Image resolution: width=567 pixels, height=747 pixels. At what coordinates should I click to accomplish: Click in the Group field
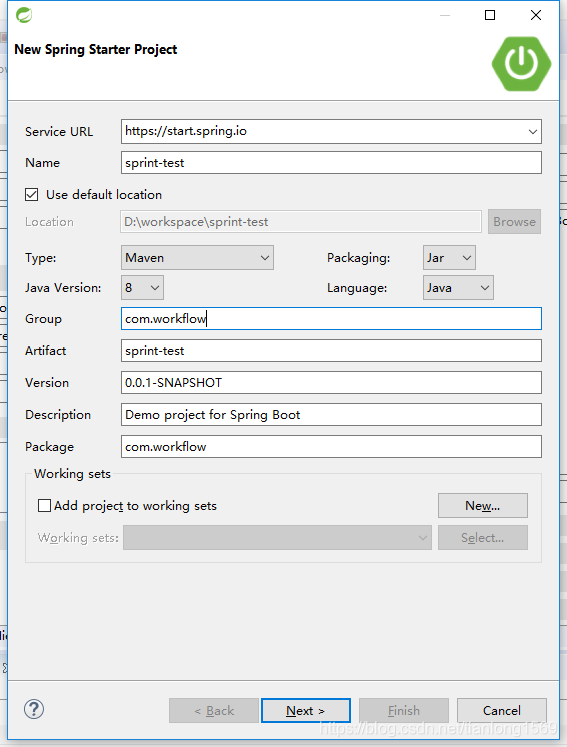coord(331,318)
